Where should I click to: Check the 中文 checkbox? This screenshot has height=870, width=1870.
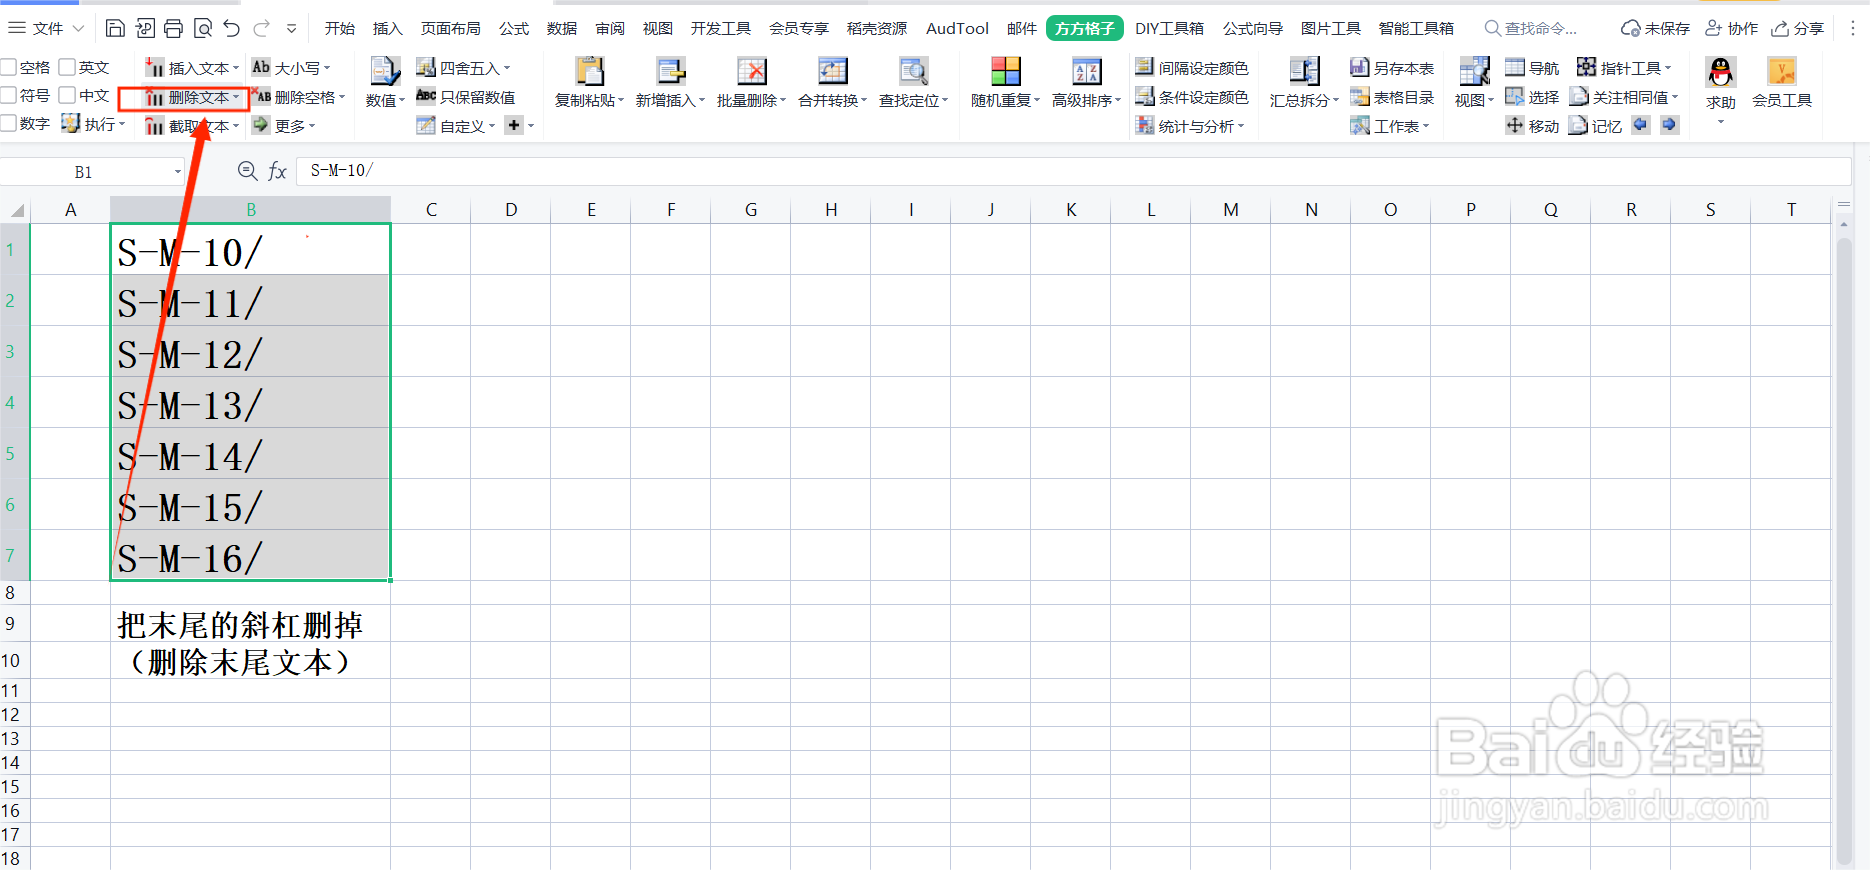tap(67, 95)
